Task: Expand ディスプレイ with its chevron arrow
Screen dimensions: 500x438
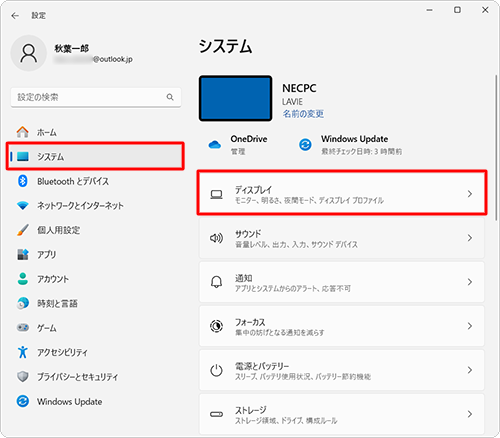Action: click(470, 194)
